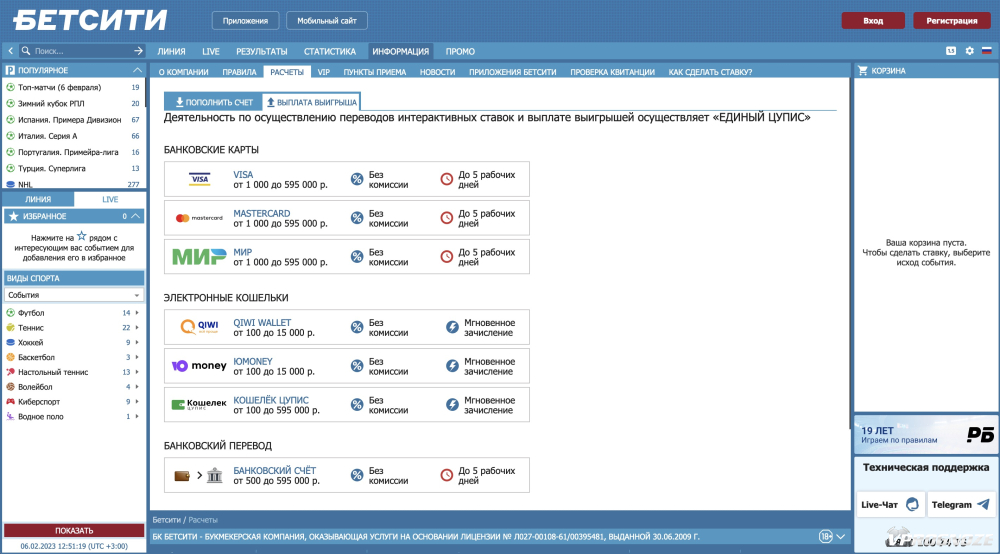Image resolution: width=1000 pixels, height=554 pixels.
Task: Open the MASTERCARD link
Action: coord(261,214)
